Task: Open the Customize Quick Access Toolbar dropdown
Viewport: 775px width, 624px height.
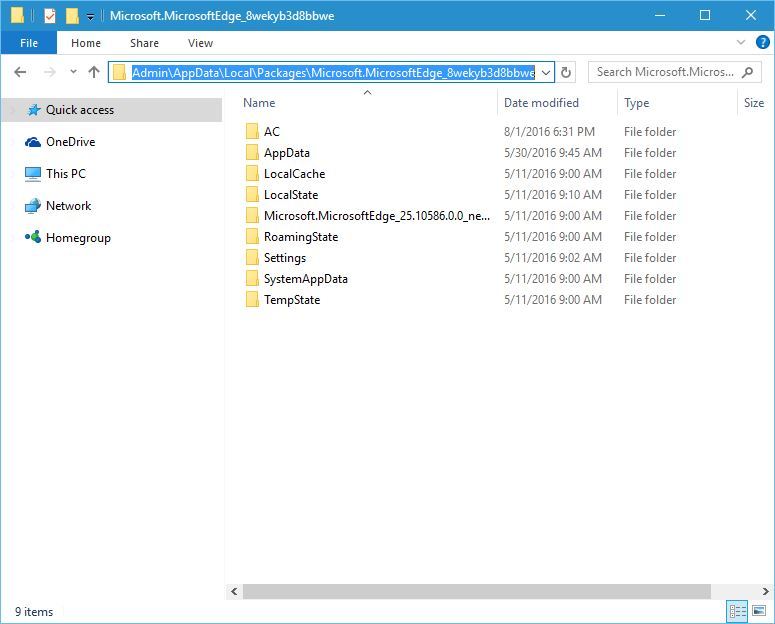Action: [x=90, y=17]
